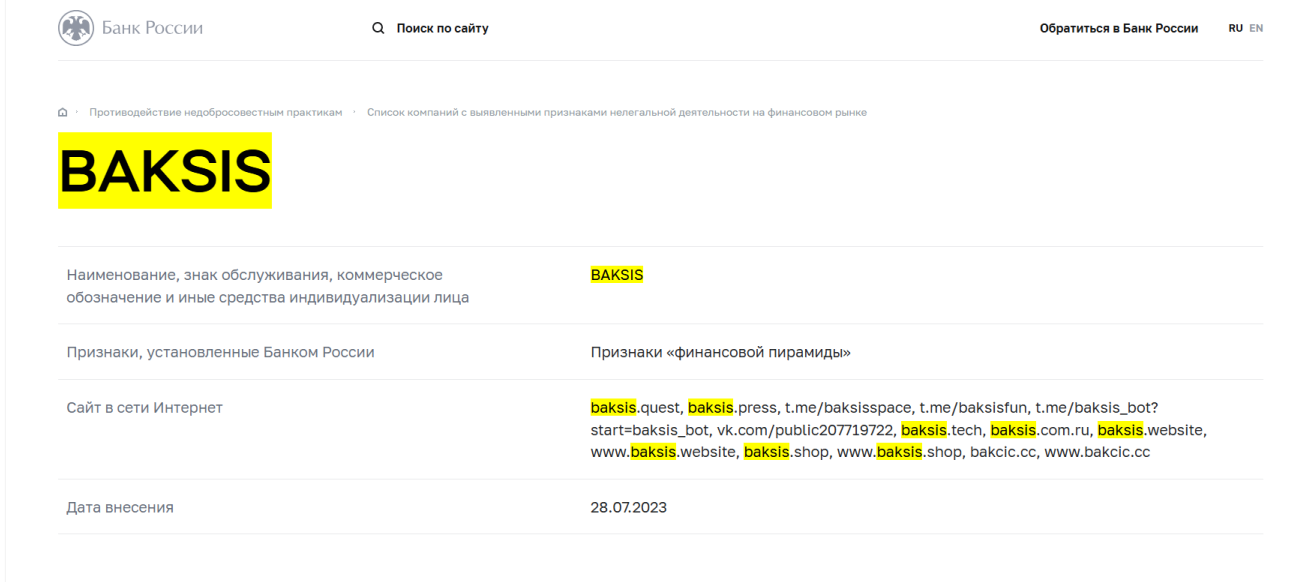
Task: Click the 't.me/baksisfun' text
Action: click(972, 408)
